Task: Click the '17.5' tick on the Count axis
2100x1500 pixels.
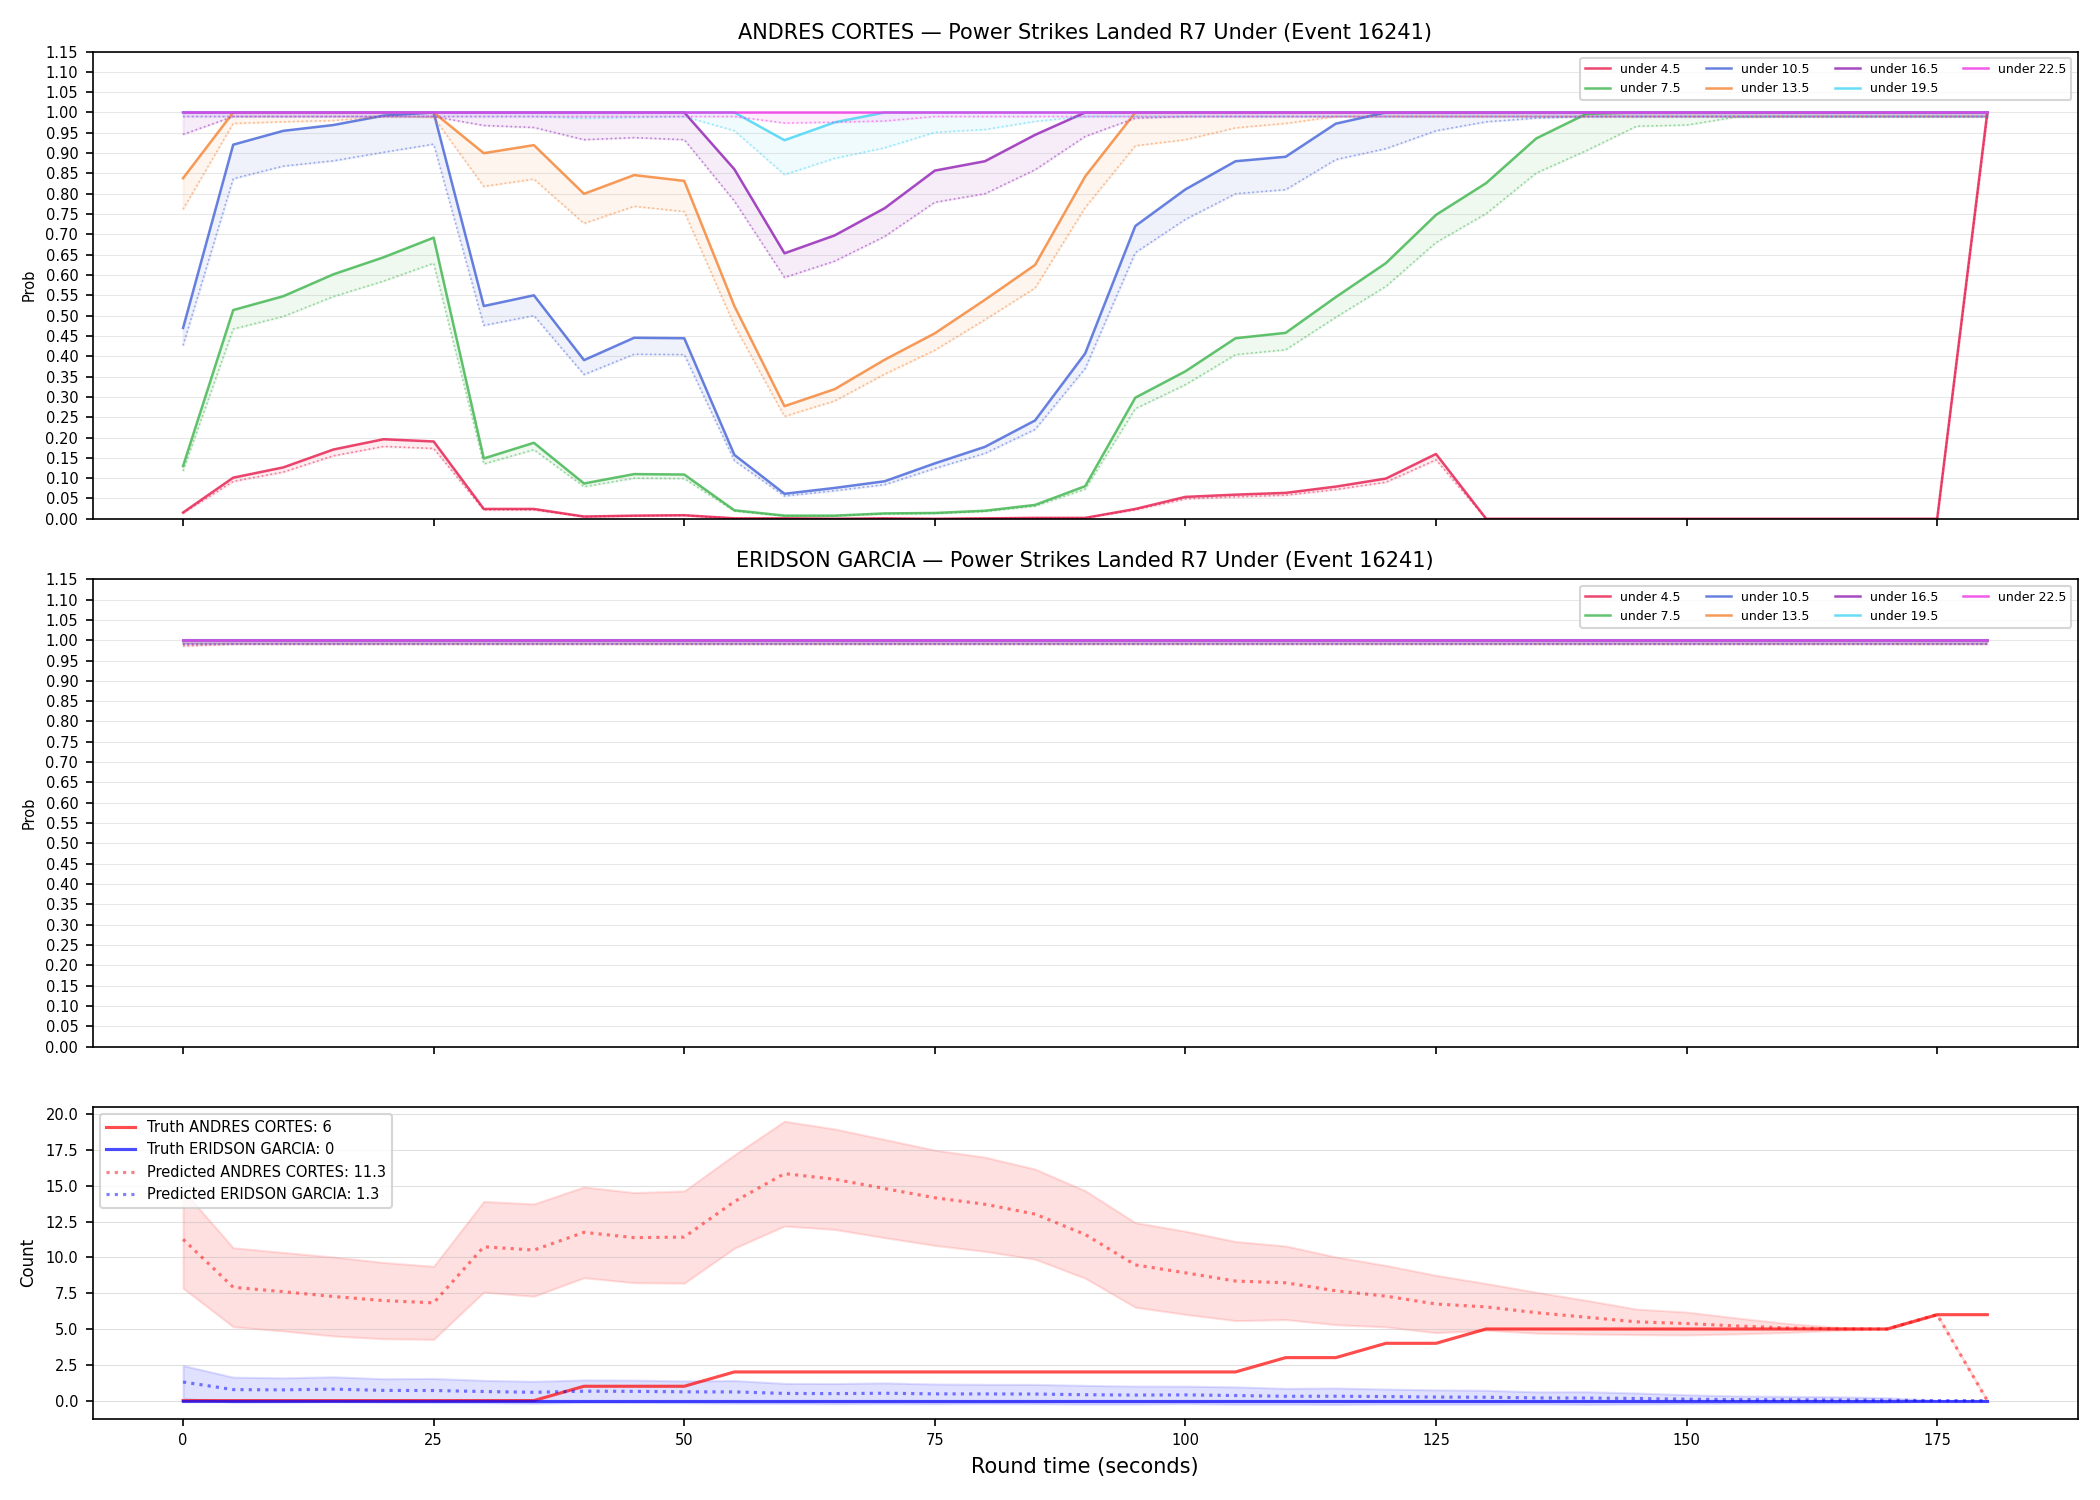Action: 64,1150
